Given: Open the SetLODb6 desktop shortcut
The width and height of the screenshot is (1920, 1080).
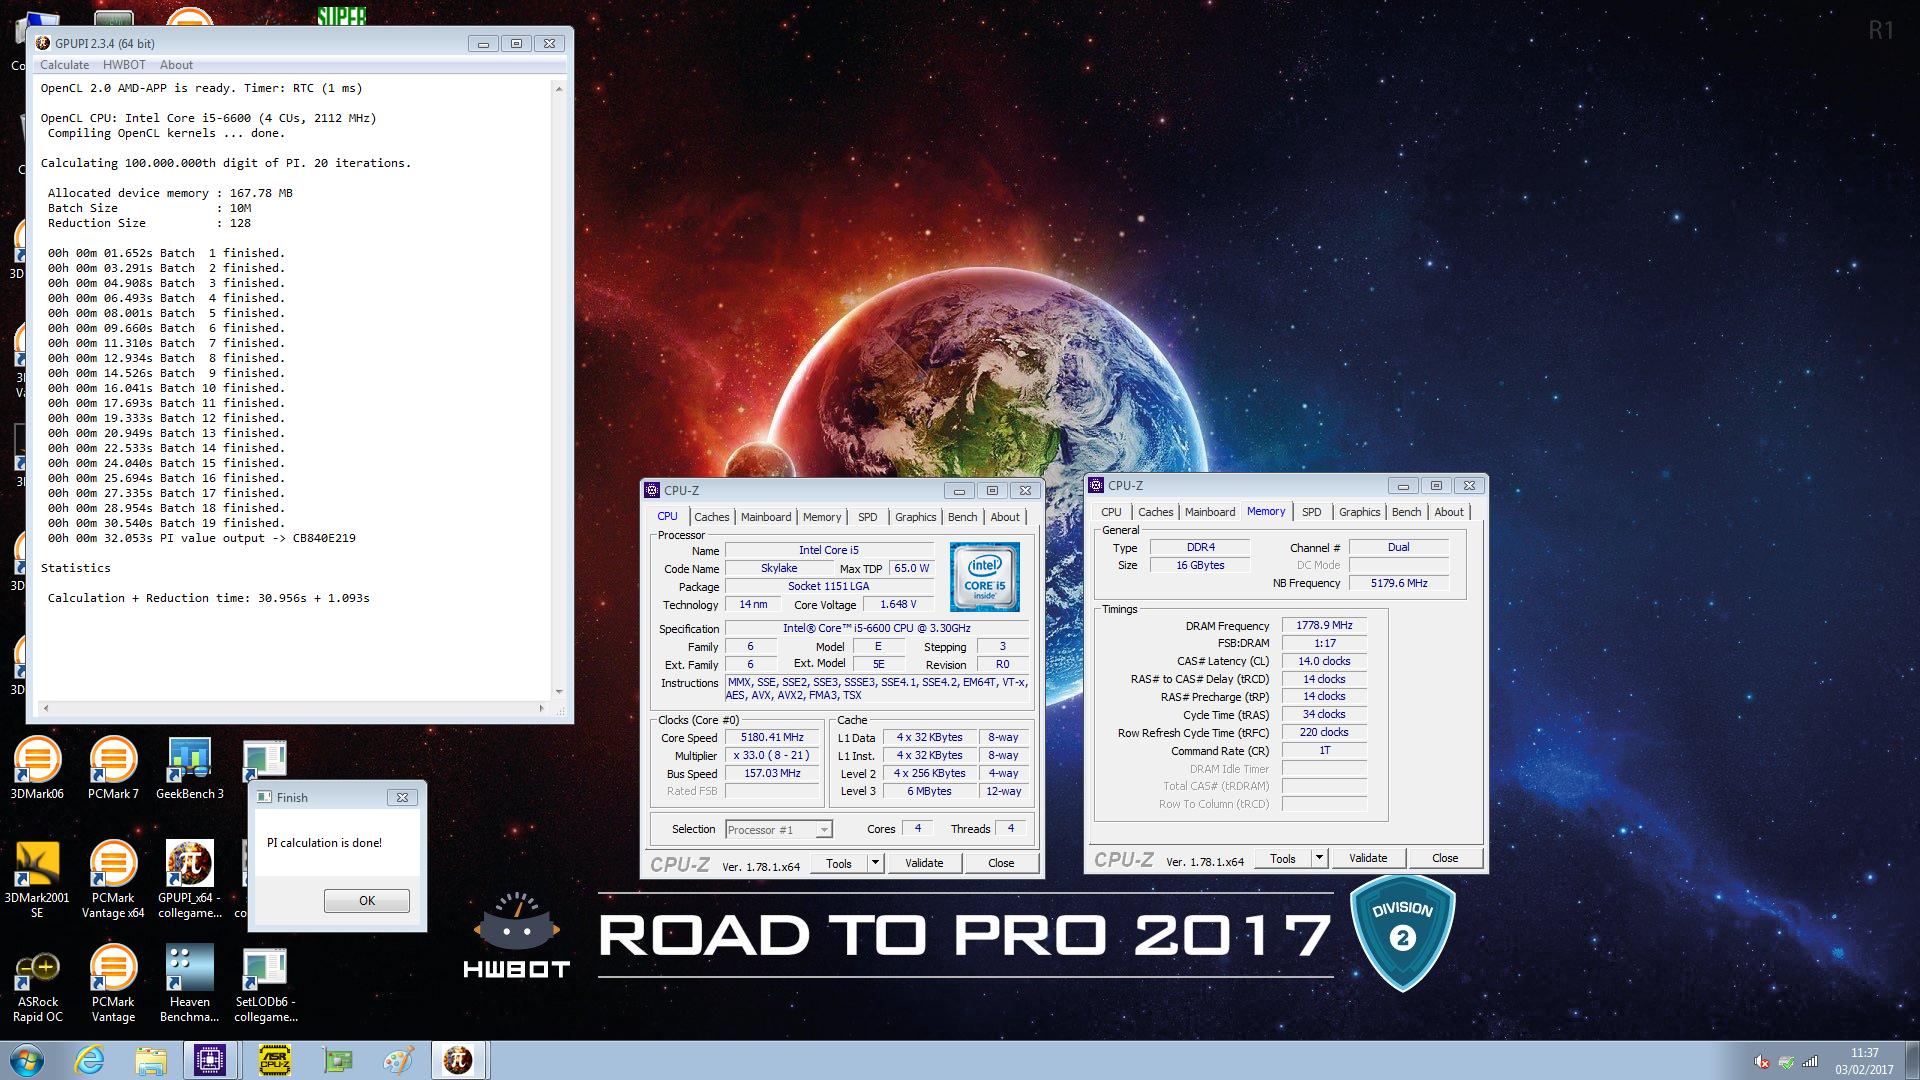Looking at the screenshot, I should [266, 985].
